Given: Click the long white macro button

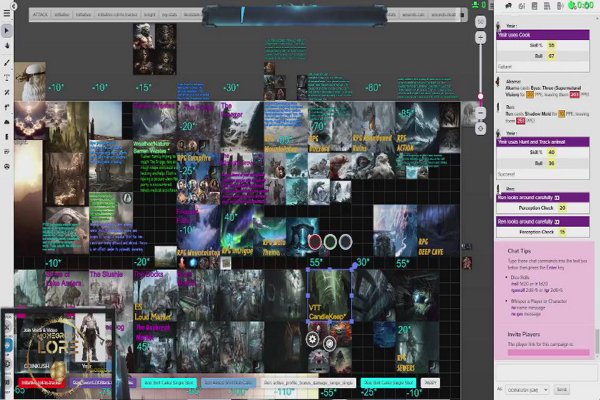Looking at the screenshot, I should 308,383.
